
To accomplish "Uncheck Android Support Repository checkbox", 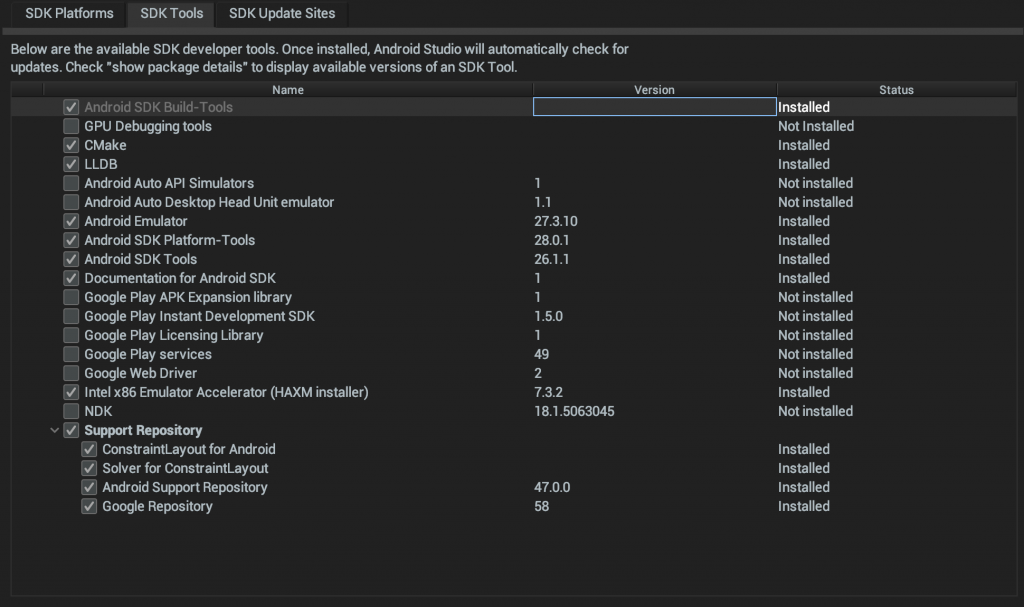I will (89, 487).
